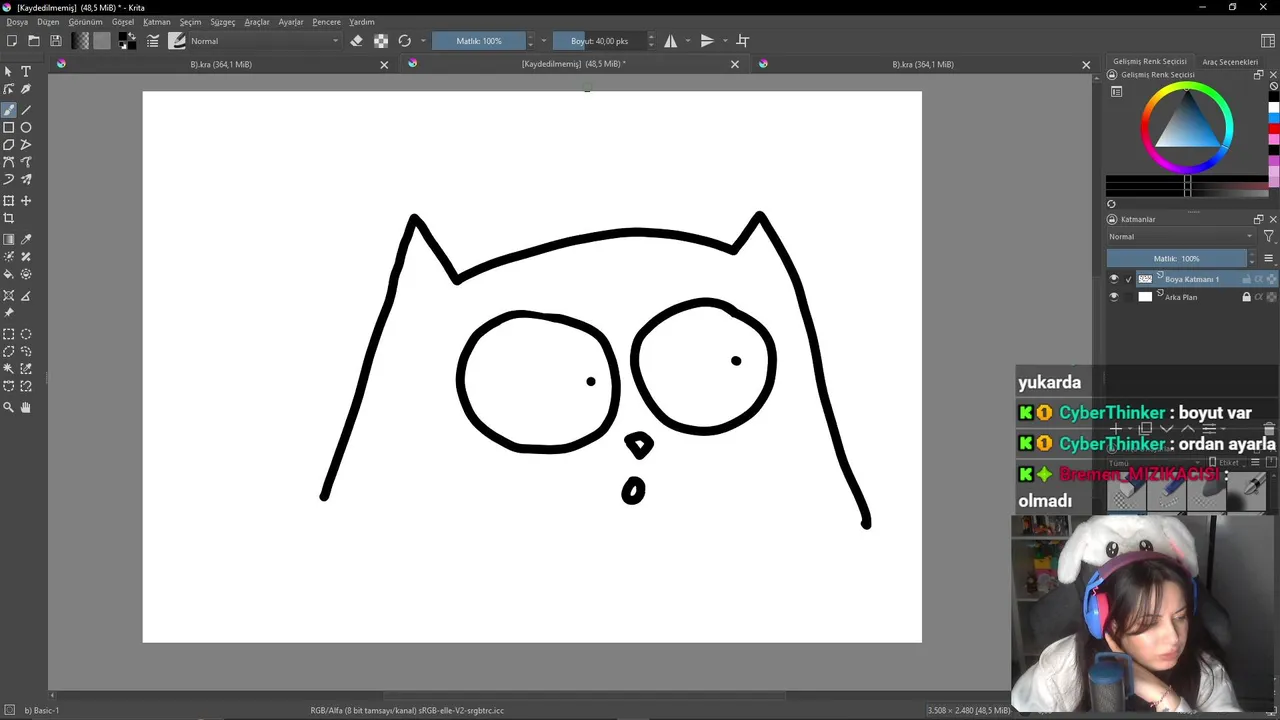Screen dimensions: 1280x720
Task: Open the layer filter funnel dropdown
Action: (1268, 237)
